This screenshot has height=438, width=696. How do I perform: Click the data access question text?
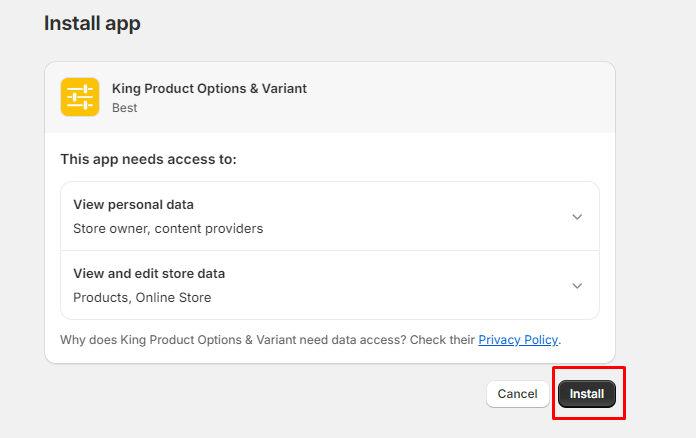click(267, 340)
